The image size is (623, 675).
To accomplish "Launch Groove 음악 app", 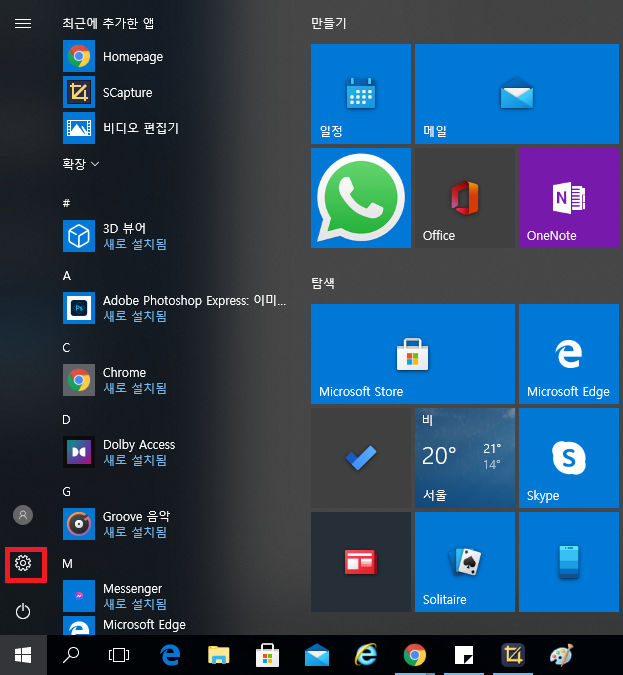I will pyautogui.click(x=116, y=524).
